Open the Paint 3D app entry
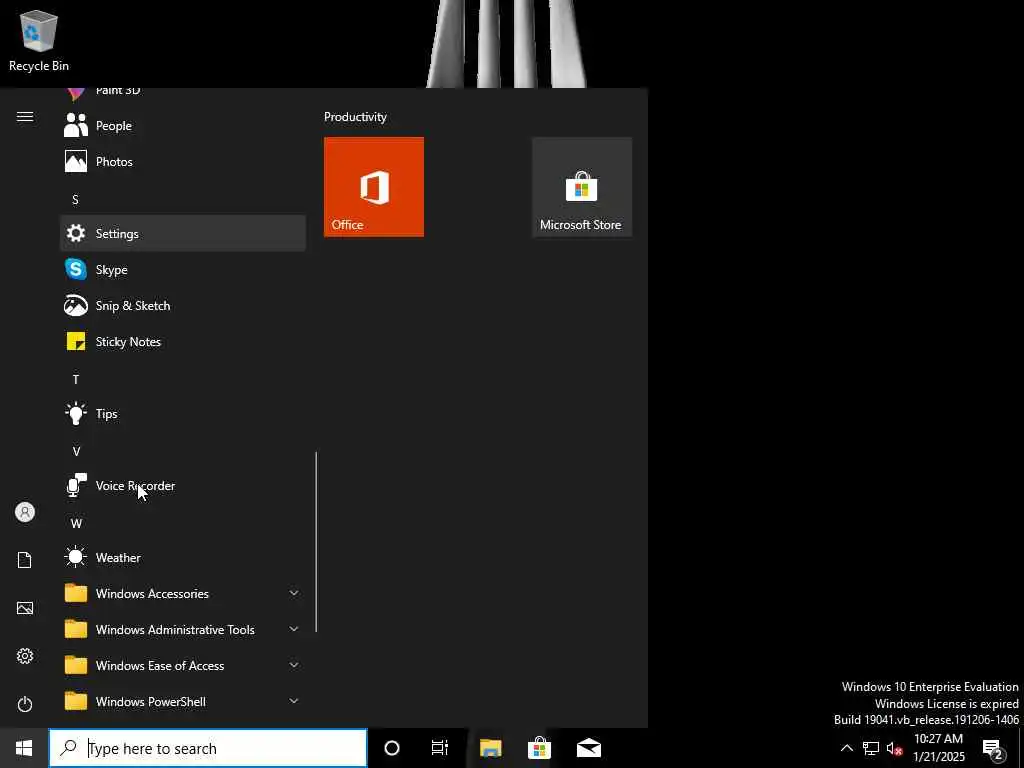The image size is (1024, 768). (x=183, y=93)
